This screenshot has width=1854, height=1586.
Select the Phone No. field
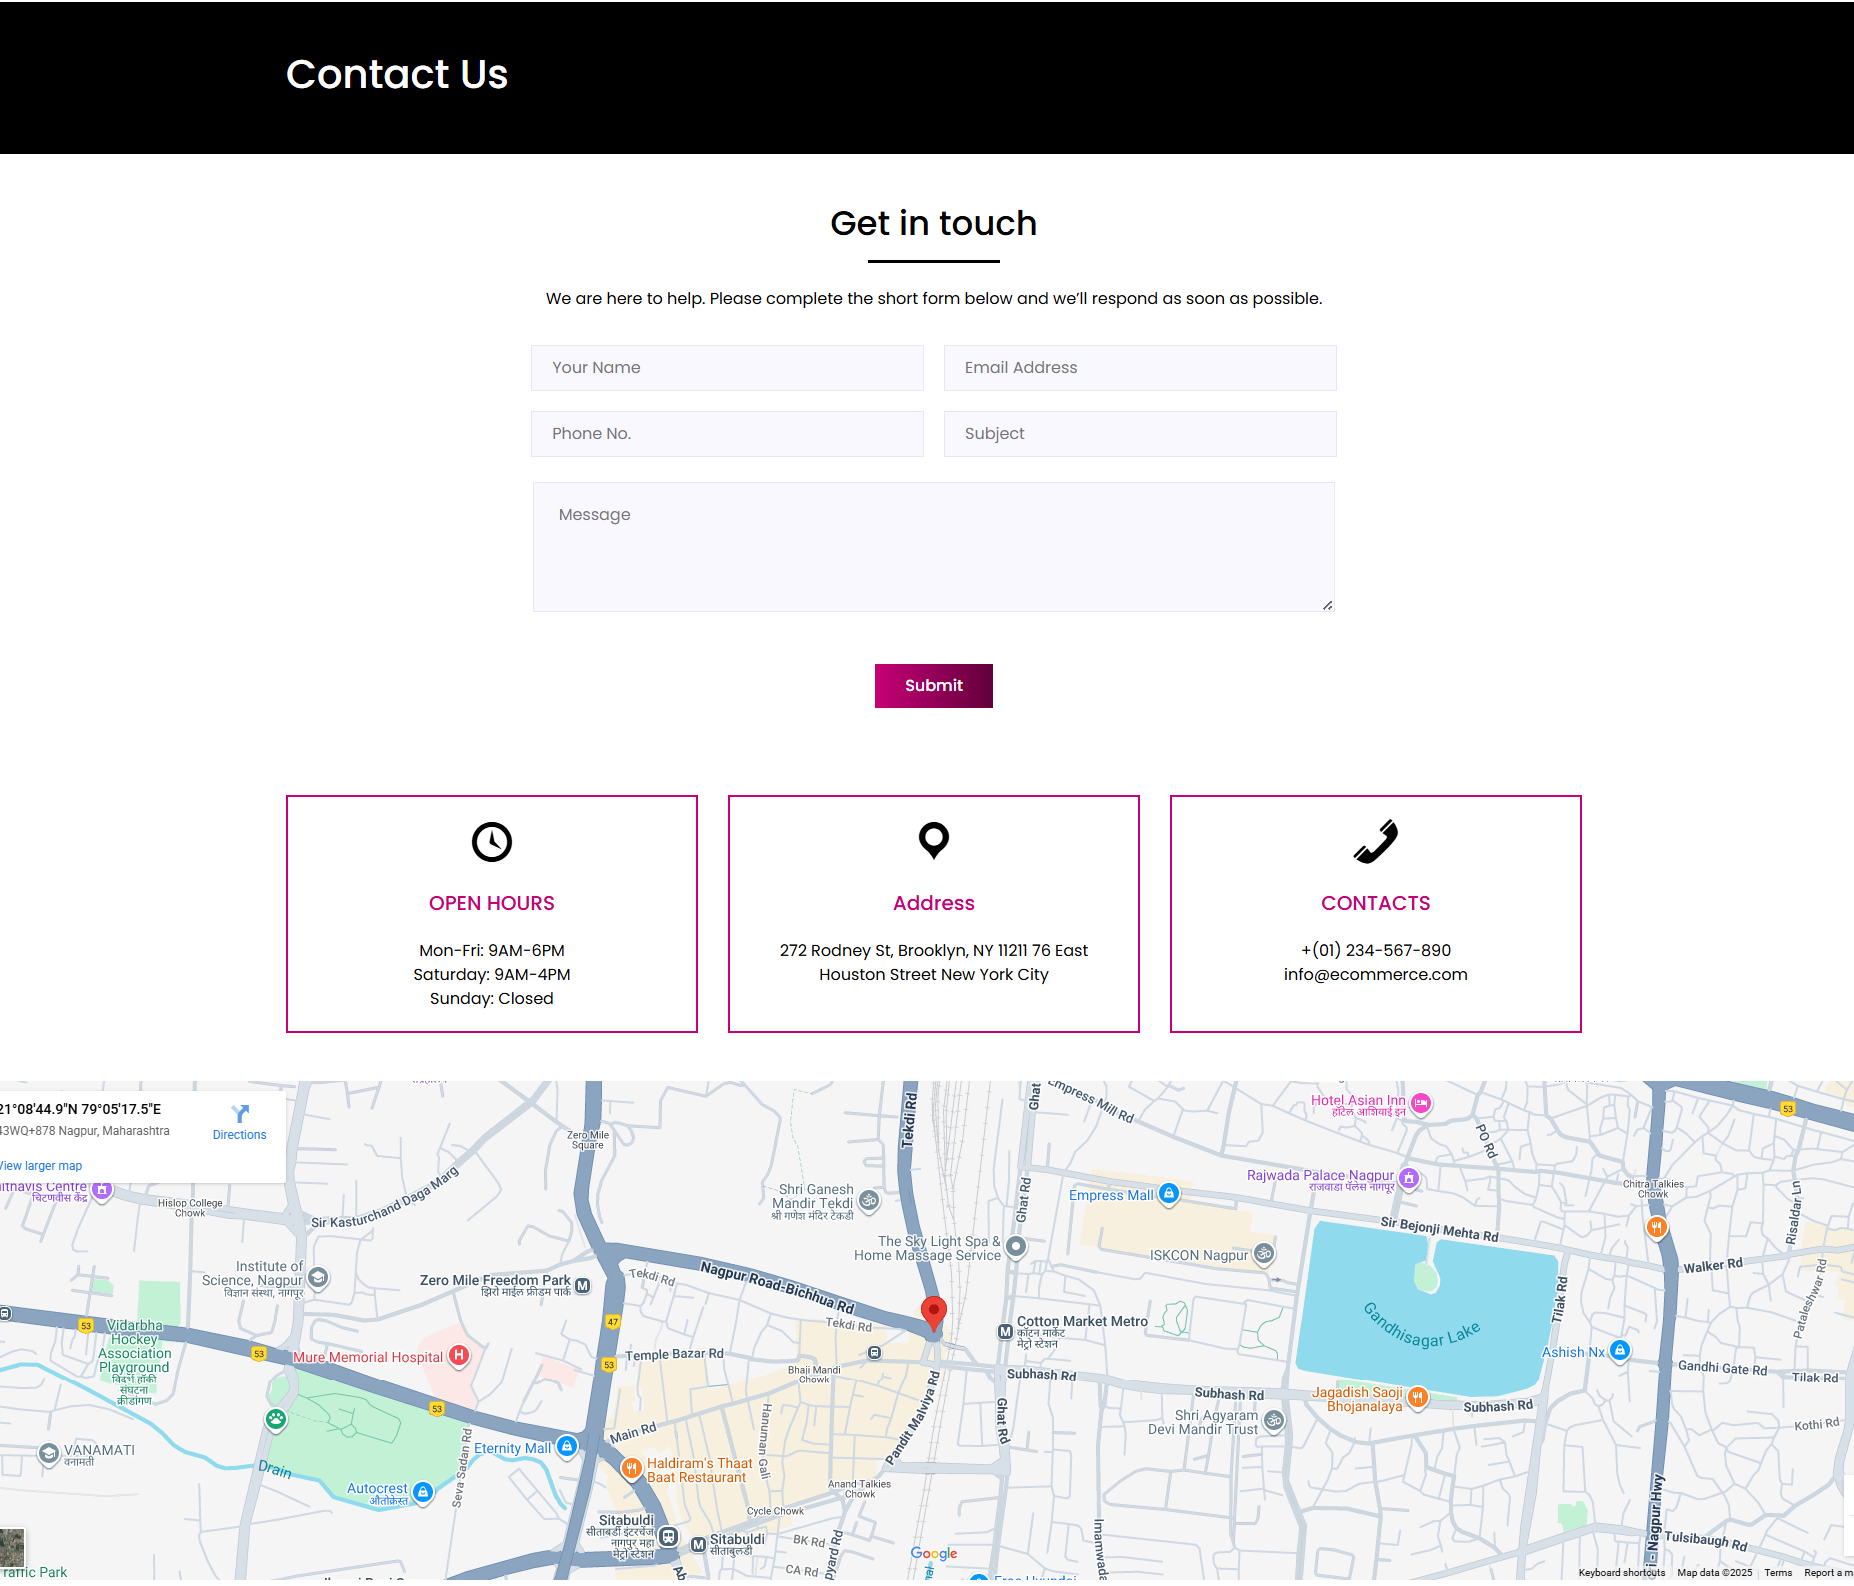coord(727,434)
